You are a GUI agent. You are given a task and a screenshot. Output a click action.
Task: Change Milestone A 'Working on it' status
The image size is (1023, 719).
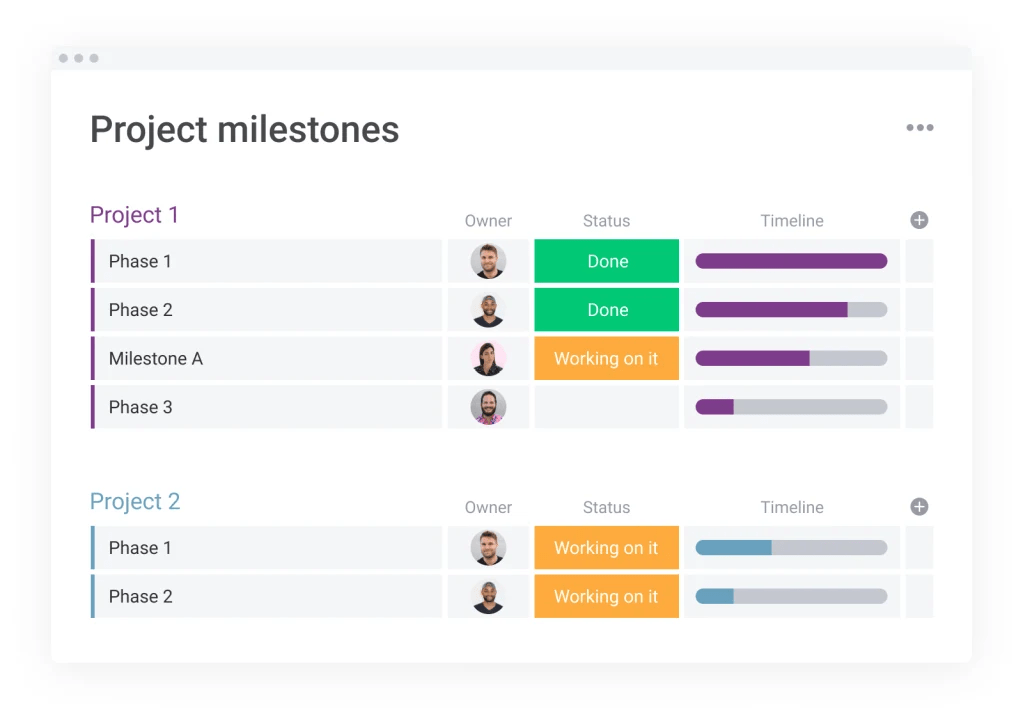[x=606, y=358]
